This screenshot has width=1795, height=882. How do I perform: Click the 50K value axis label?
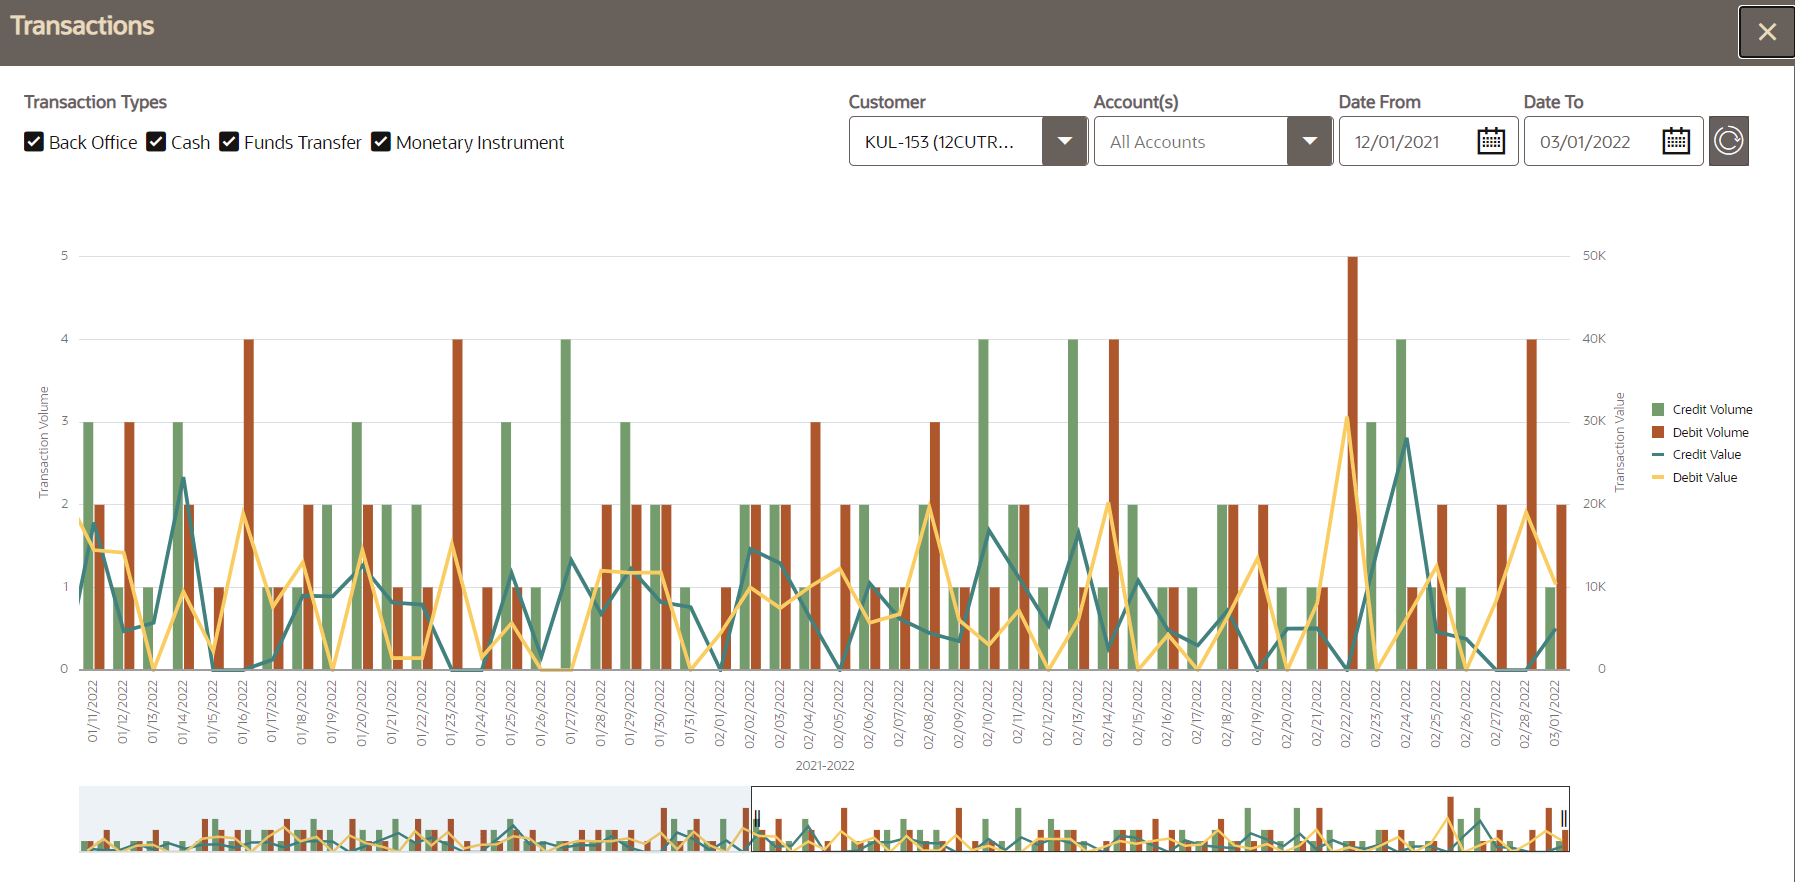1594,256
